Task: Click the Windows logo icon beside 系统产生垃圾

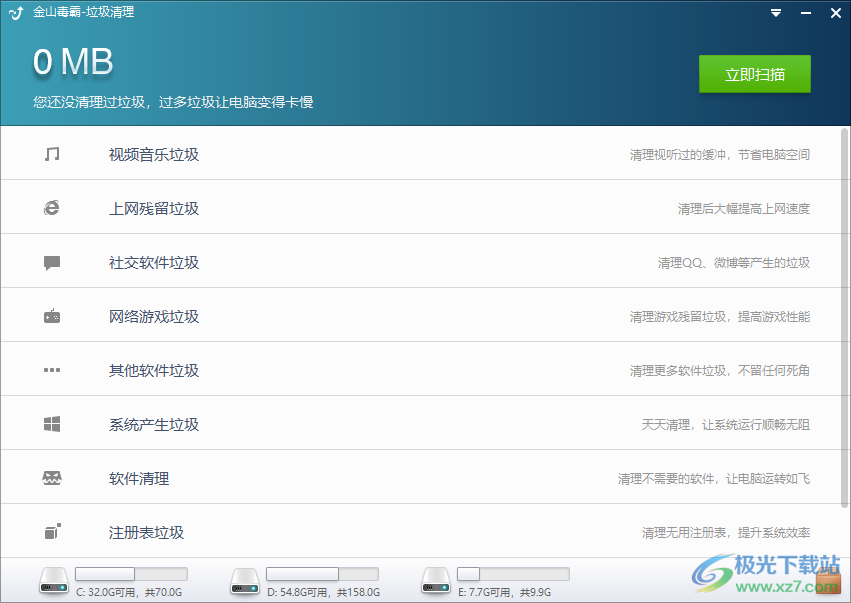Action: pos(53,423)
